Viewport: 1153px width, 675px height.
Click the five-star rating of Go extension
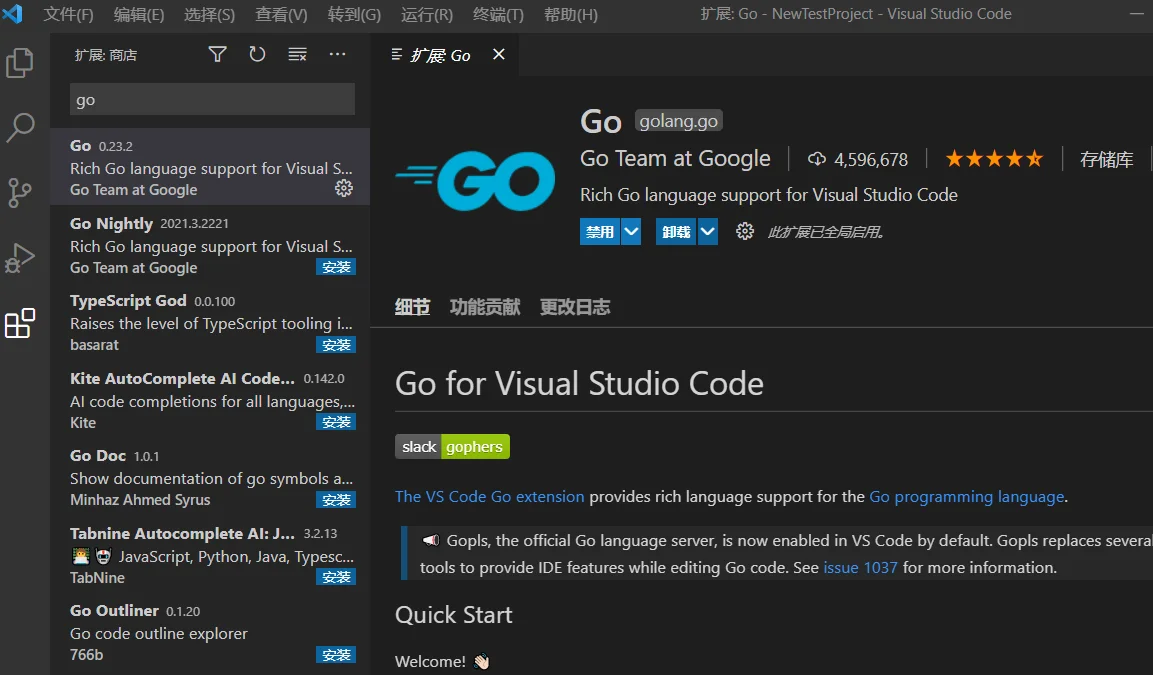(x=994, y=159)
